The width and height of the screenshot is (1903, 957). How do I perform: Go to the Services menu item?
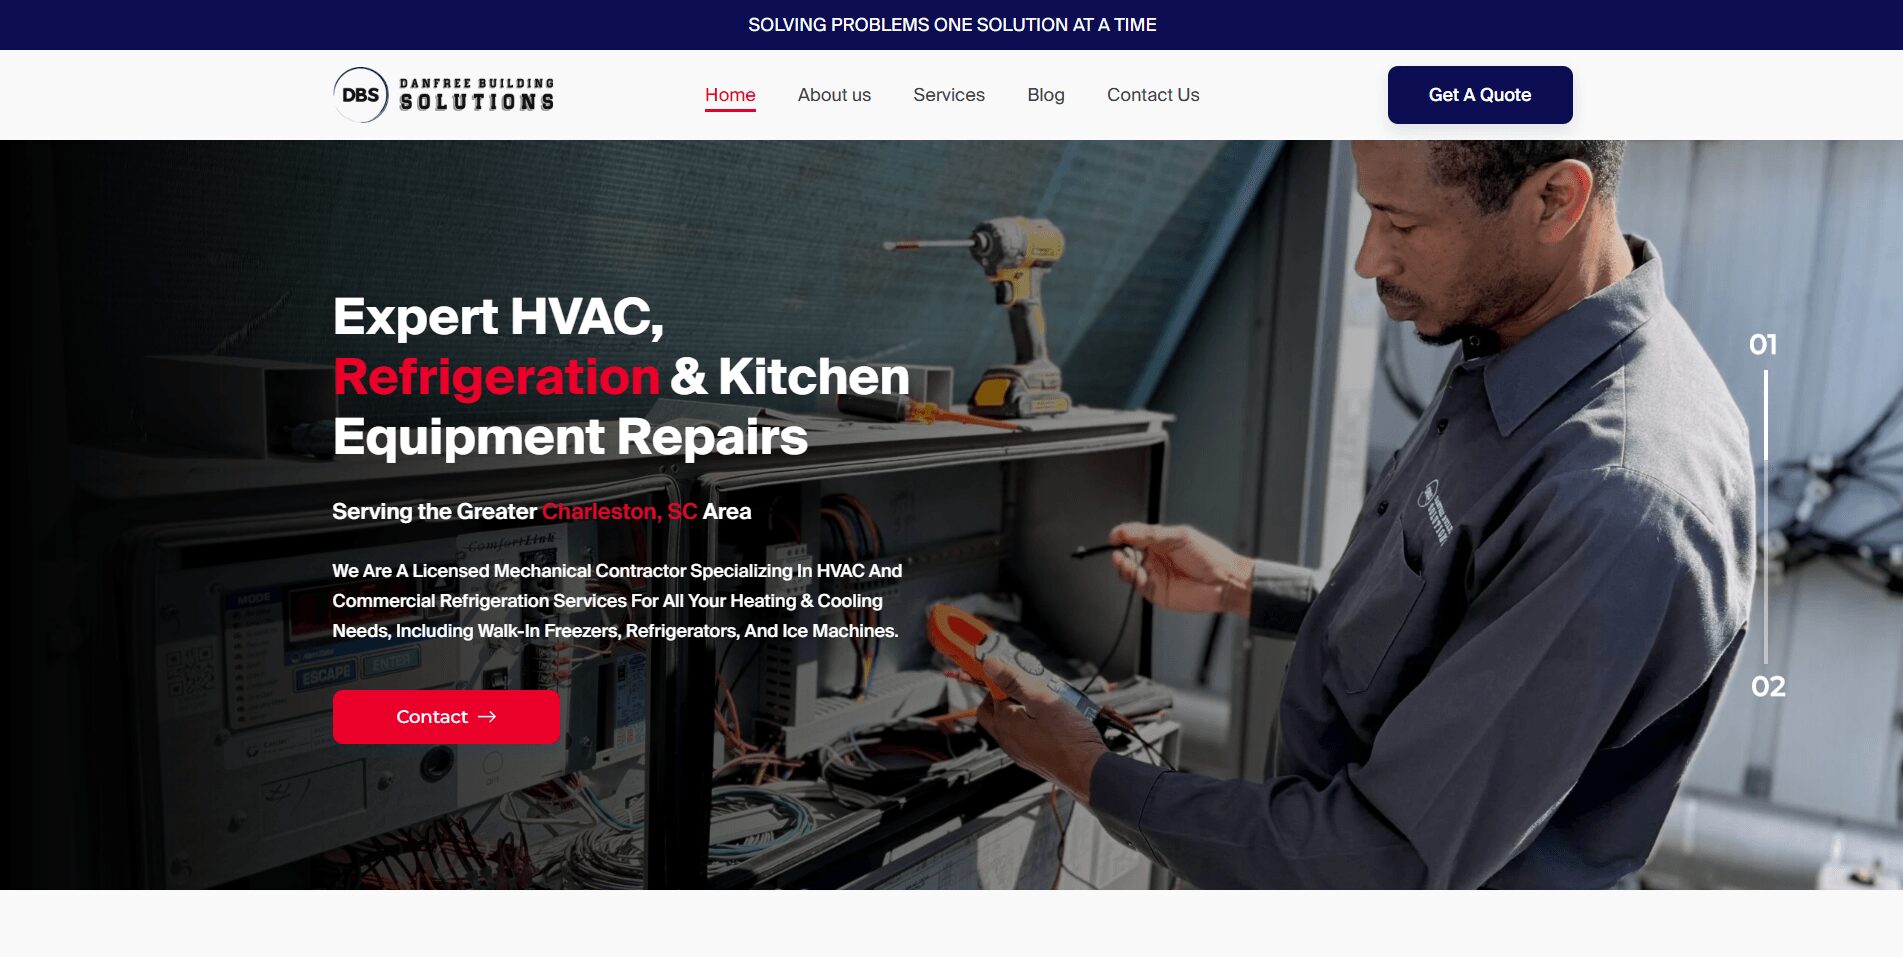point(949,95)
